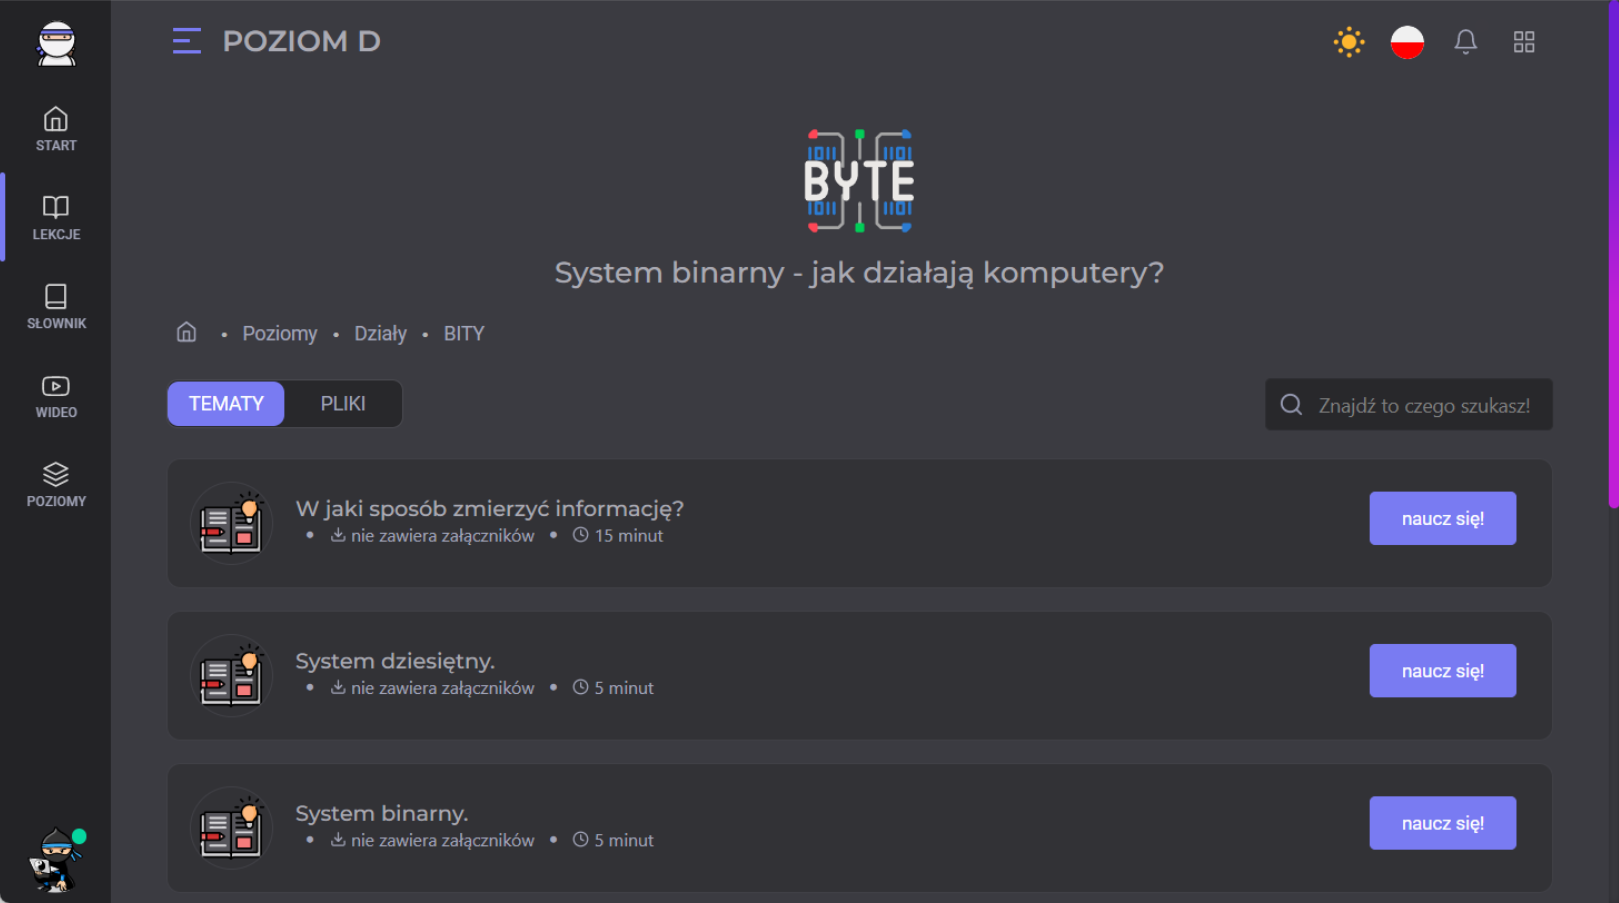
Task: Click 'naucz się!' for System dziesiętny
Action: 1442,671
